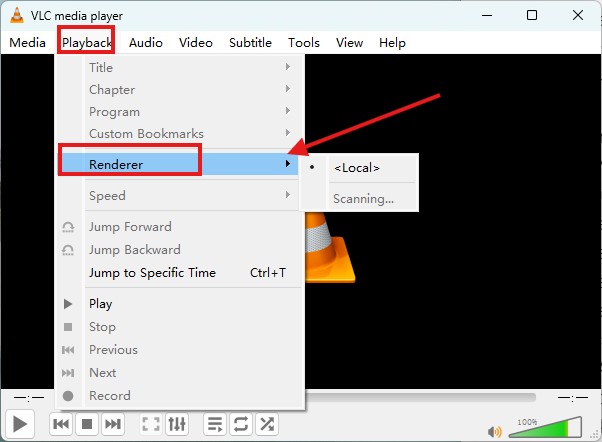Select the <Local> renderer option
Screen dimensions: 602x442
(x=359, y=168)
